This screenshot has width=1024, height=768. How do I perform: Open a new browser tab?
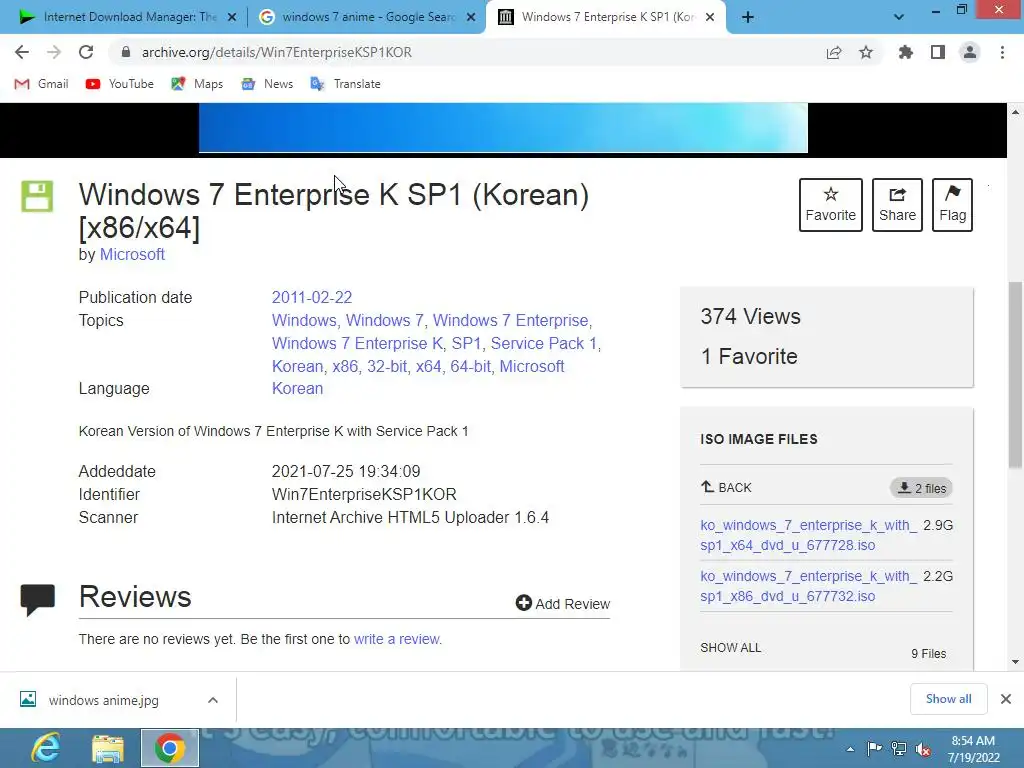[748, 18]
